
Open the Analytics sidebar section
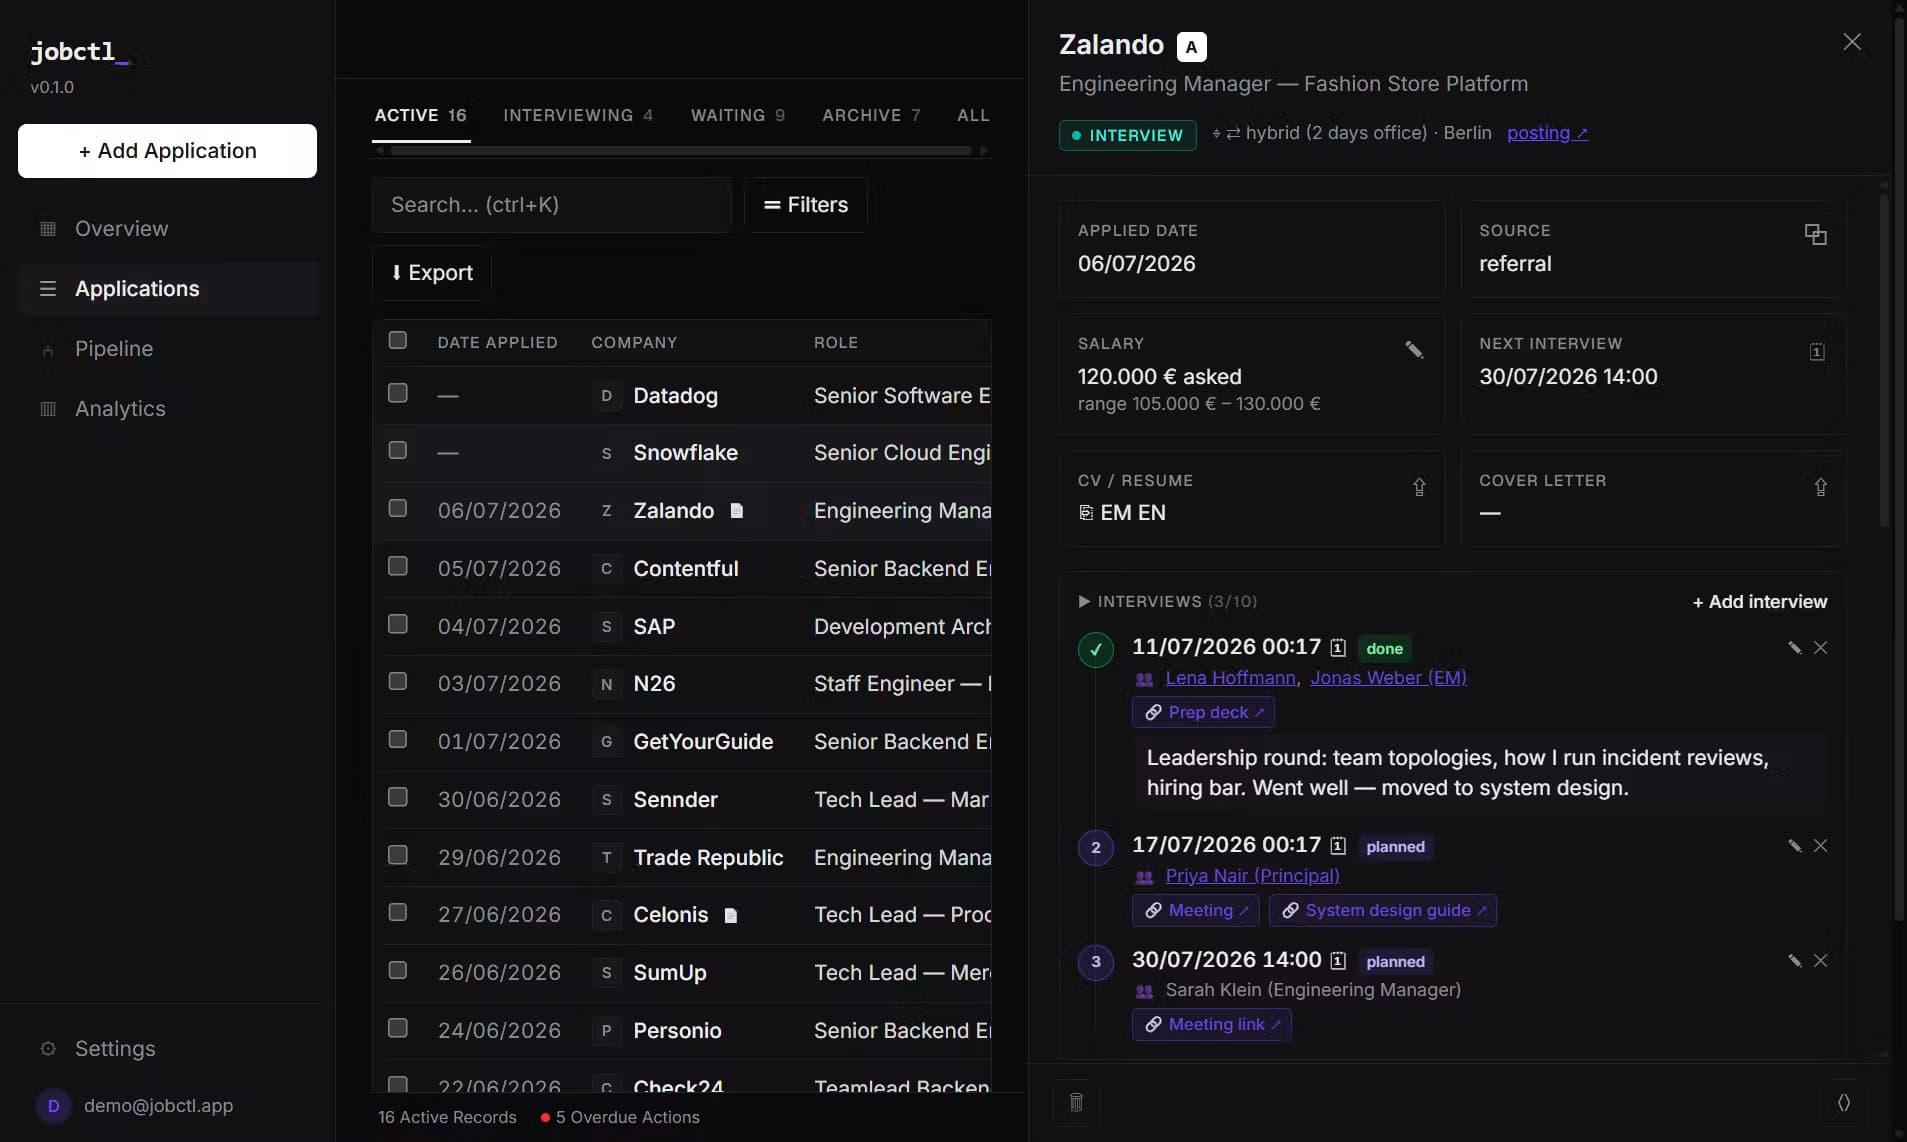point(168,409)
